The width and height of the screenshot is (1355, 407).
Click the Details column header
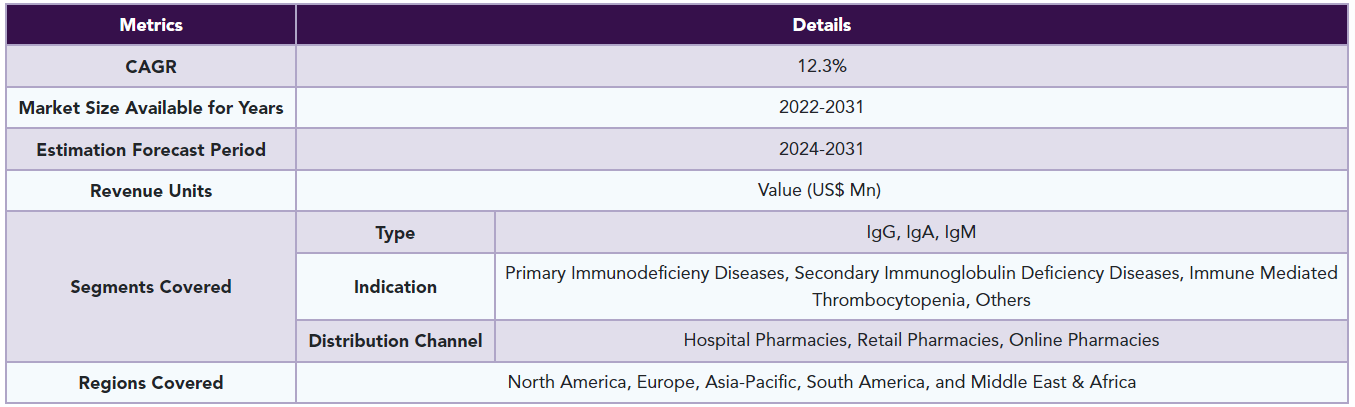821,25
